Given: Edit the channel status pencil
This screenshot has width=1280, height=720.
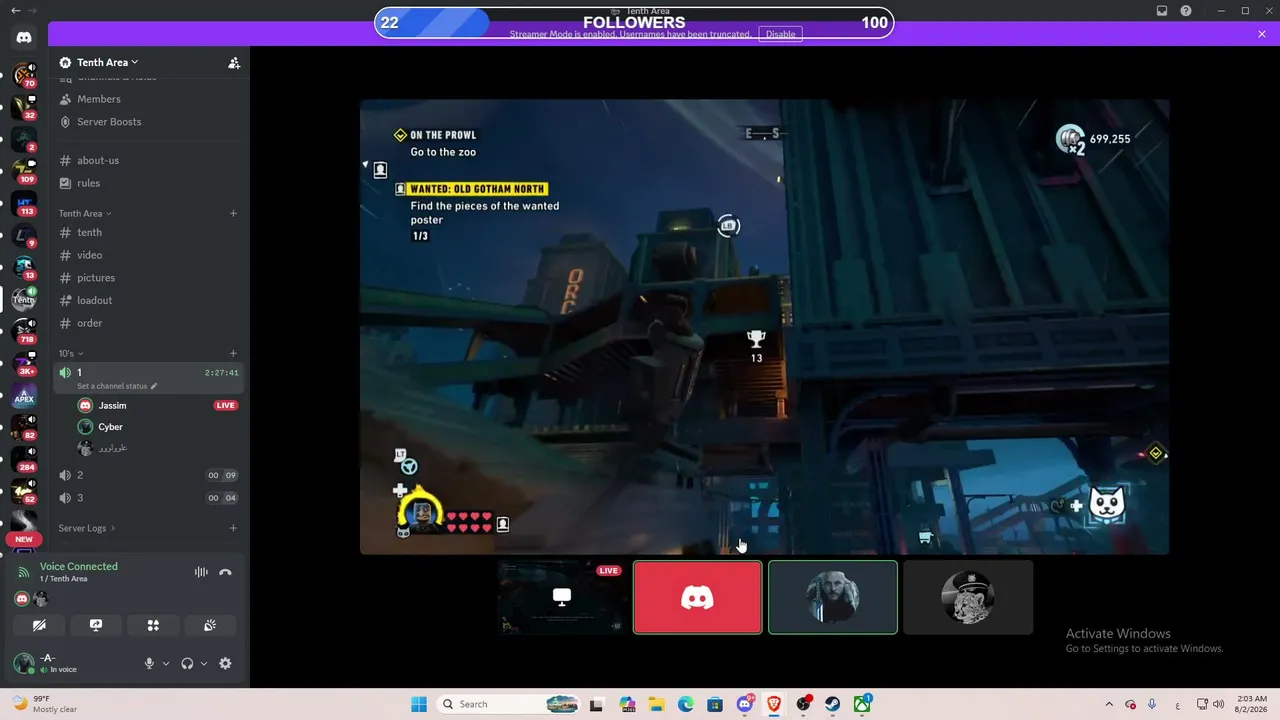Looking at the screenshot, I should tap(153, 386).
